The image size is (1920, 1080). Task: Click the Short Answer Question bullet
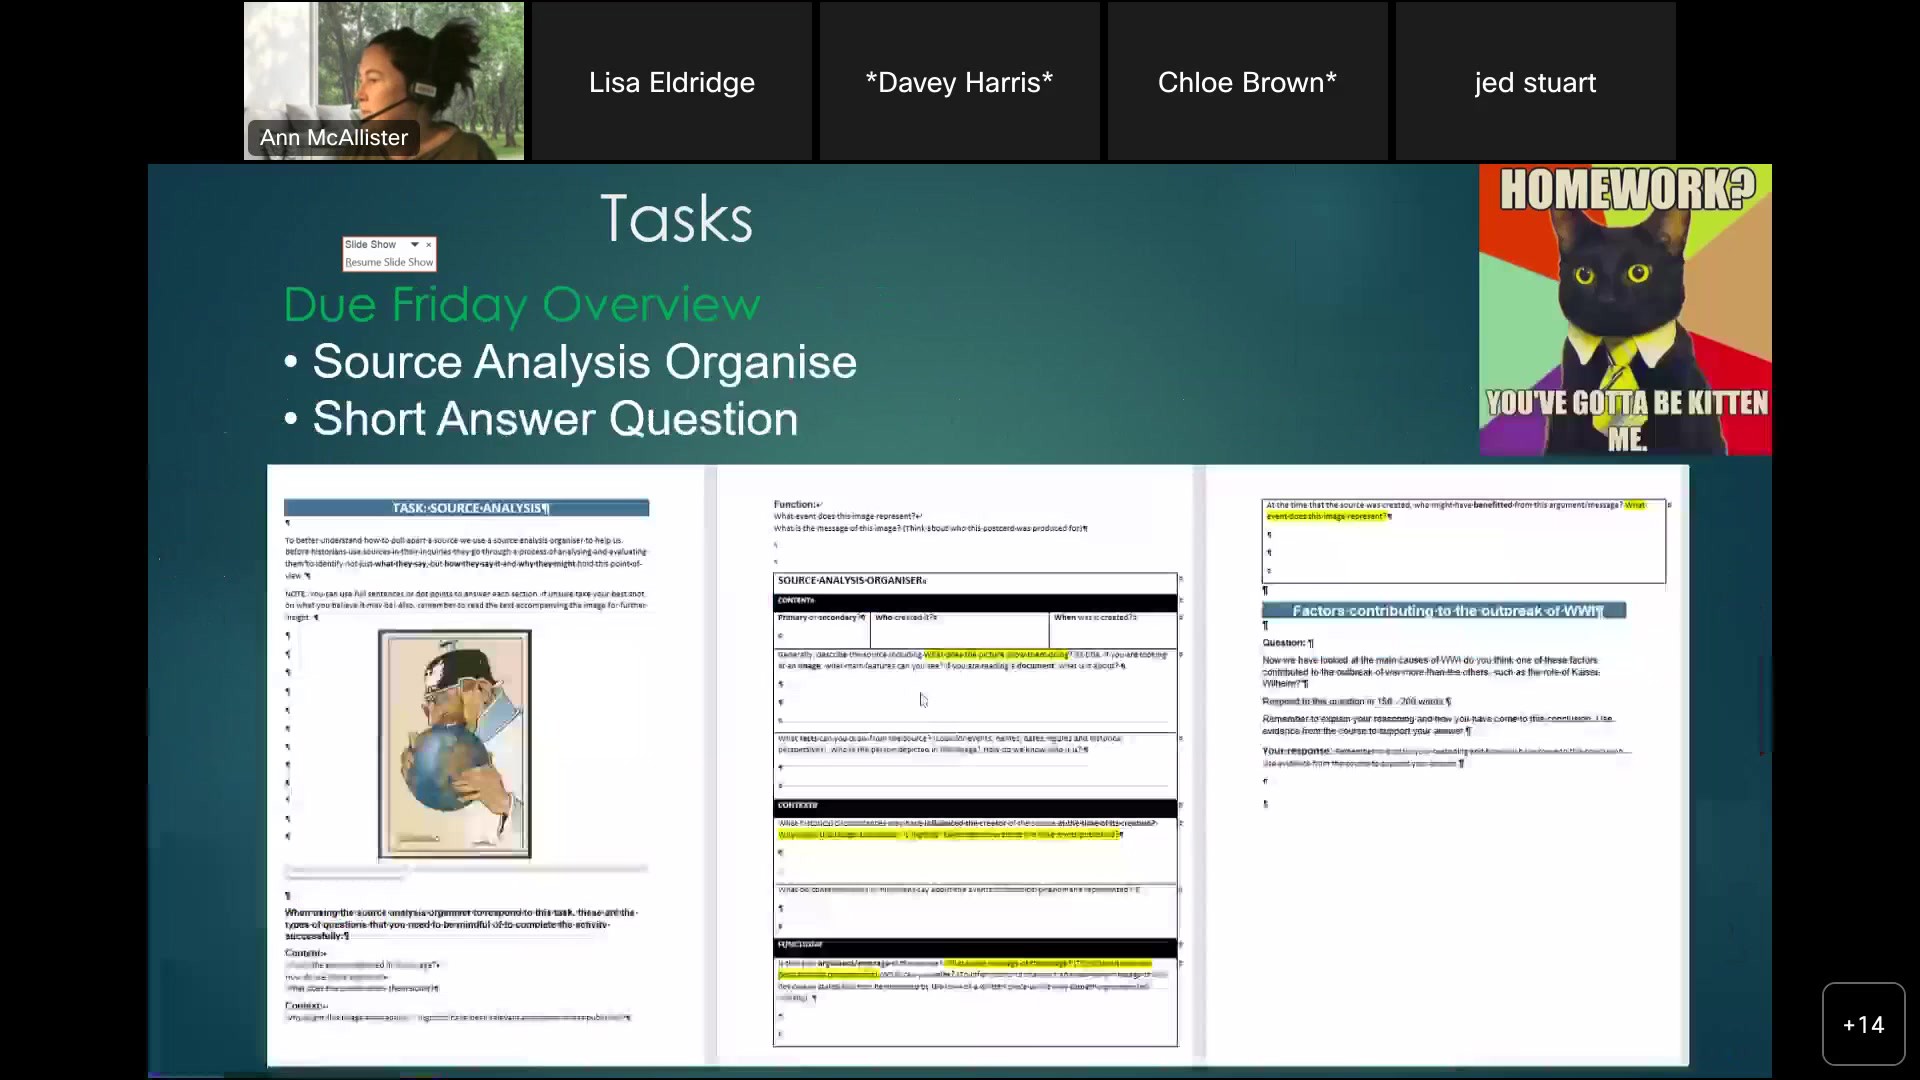(554, 419)
